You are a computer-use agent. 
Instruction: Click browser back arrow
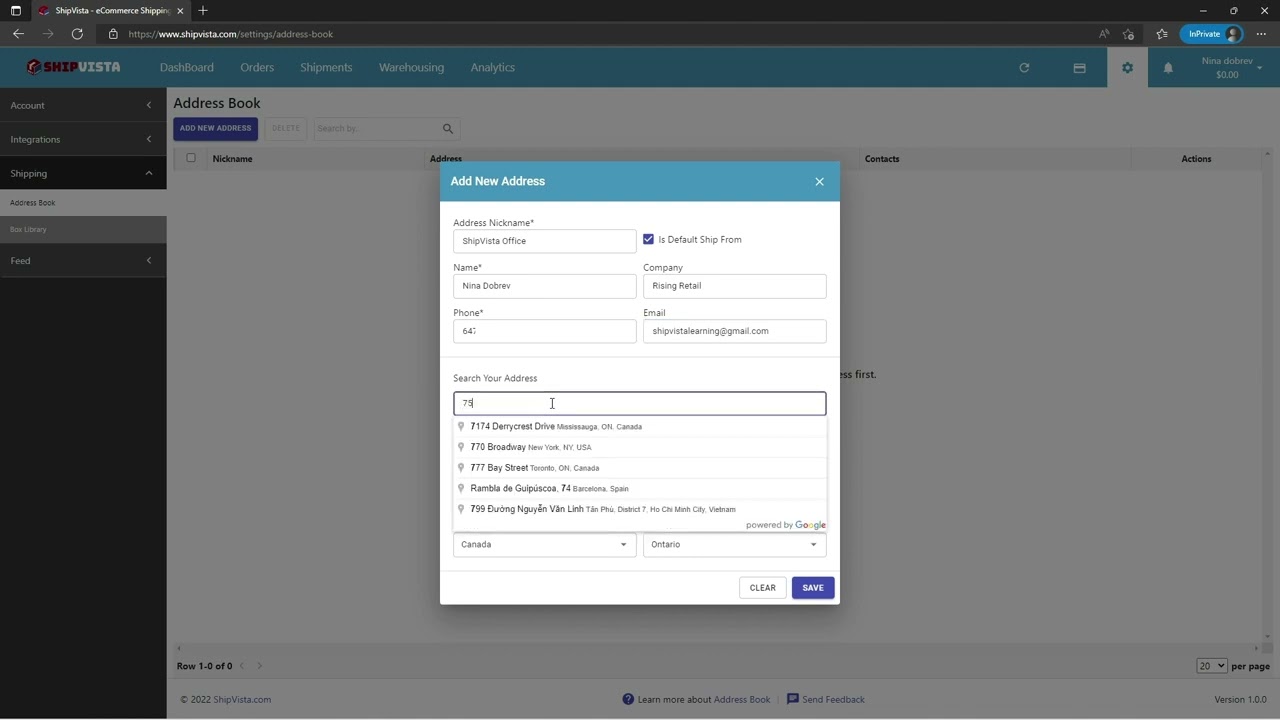pyautogui.click(x=18, y=34)
